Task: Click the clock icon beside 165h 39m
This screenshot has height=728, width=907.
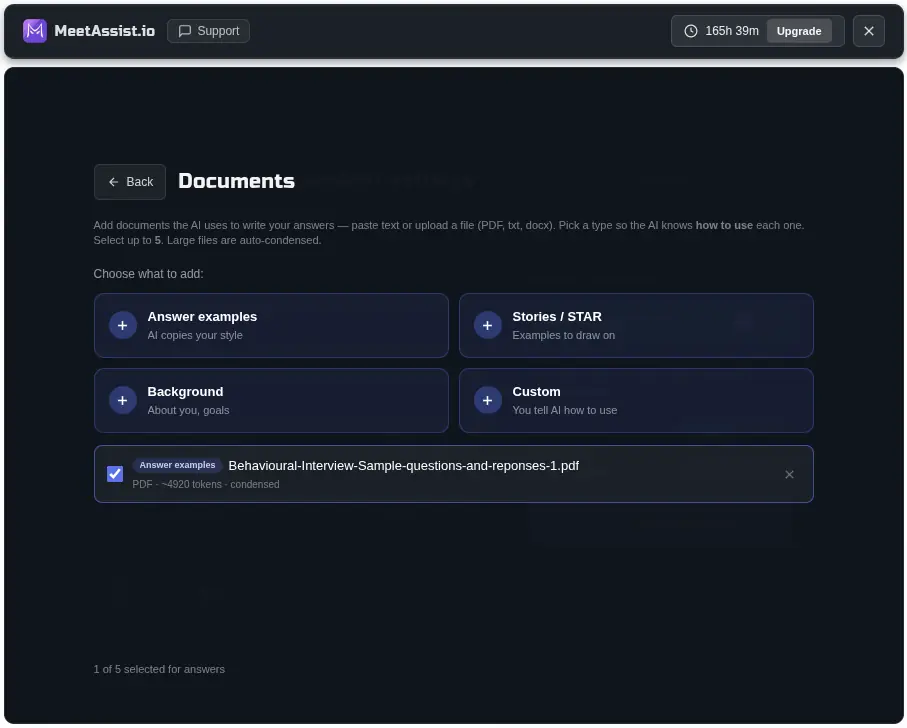Action: click(x=691, y=31)
